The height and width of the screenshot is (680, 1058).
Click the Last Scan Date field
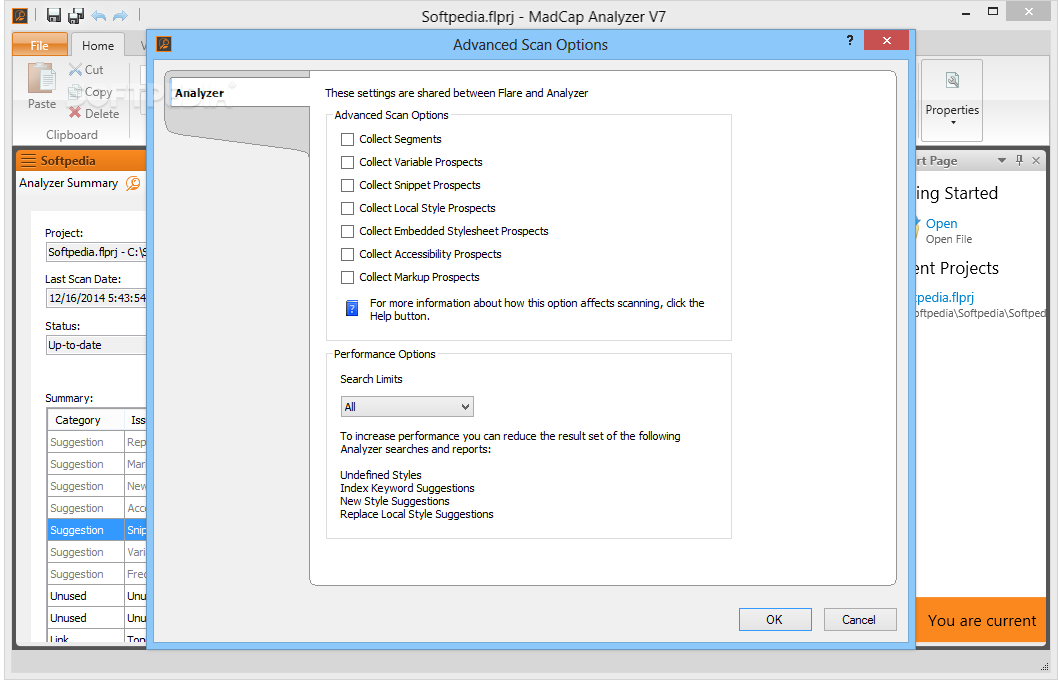[96, 298]
